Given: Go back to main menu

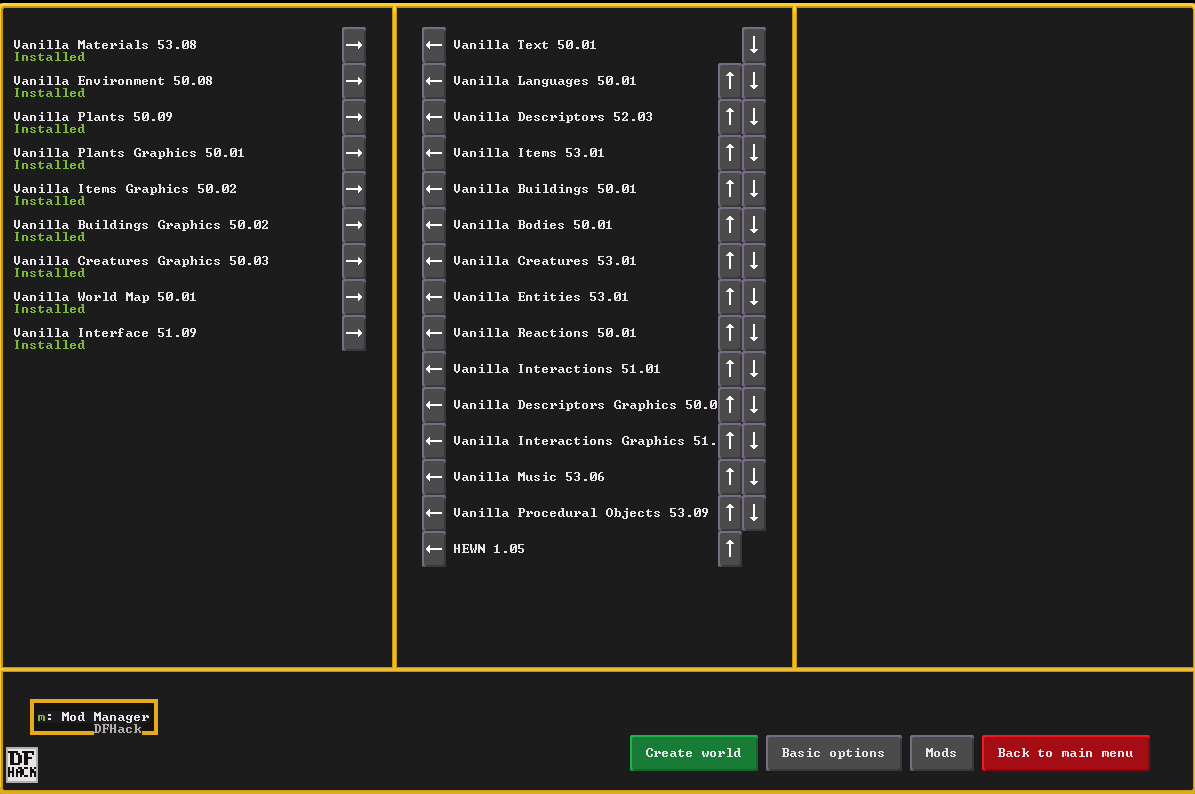Looking at the screenshot, I should point(1065,753).
